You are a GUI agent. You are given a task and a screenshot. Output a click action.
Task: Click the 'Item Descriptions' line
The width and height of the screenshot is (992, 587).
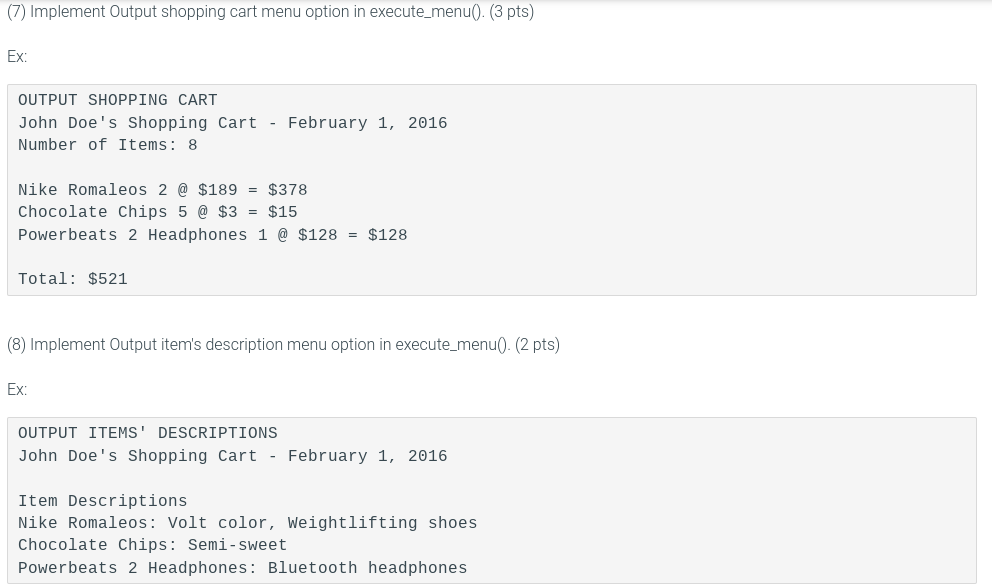pos(102,500)
